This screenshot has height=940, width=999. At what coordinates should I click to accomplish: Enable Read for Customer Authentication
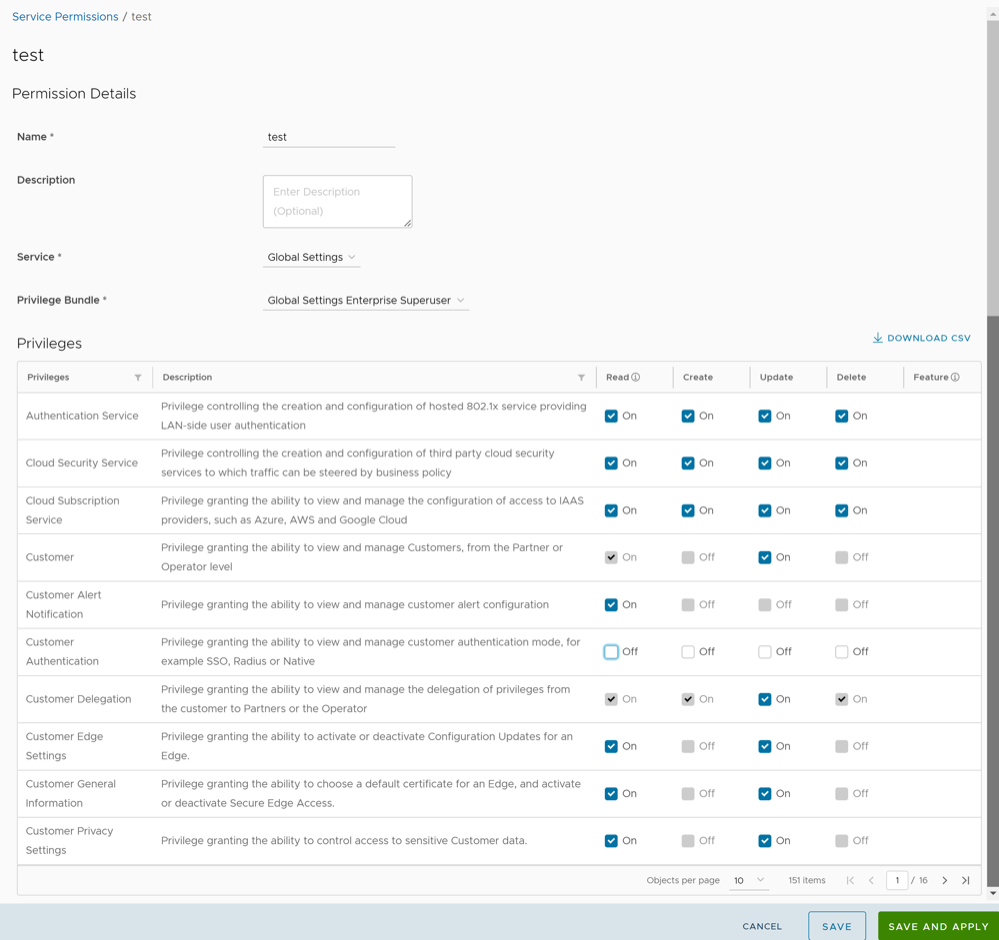tap(611, 652)
